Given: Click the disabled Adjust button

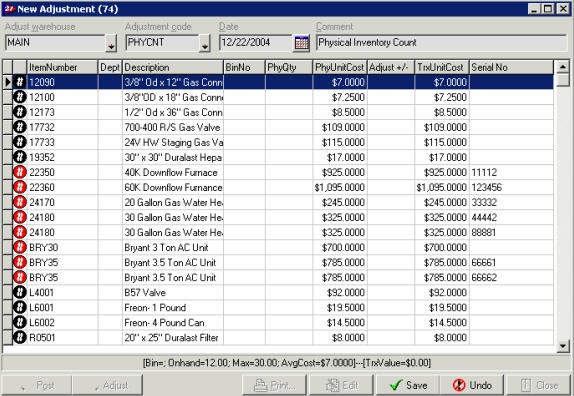Looking at the screenshot, I should pyautogui.click(x=108, y=385).
